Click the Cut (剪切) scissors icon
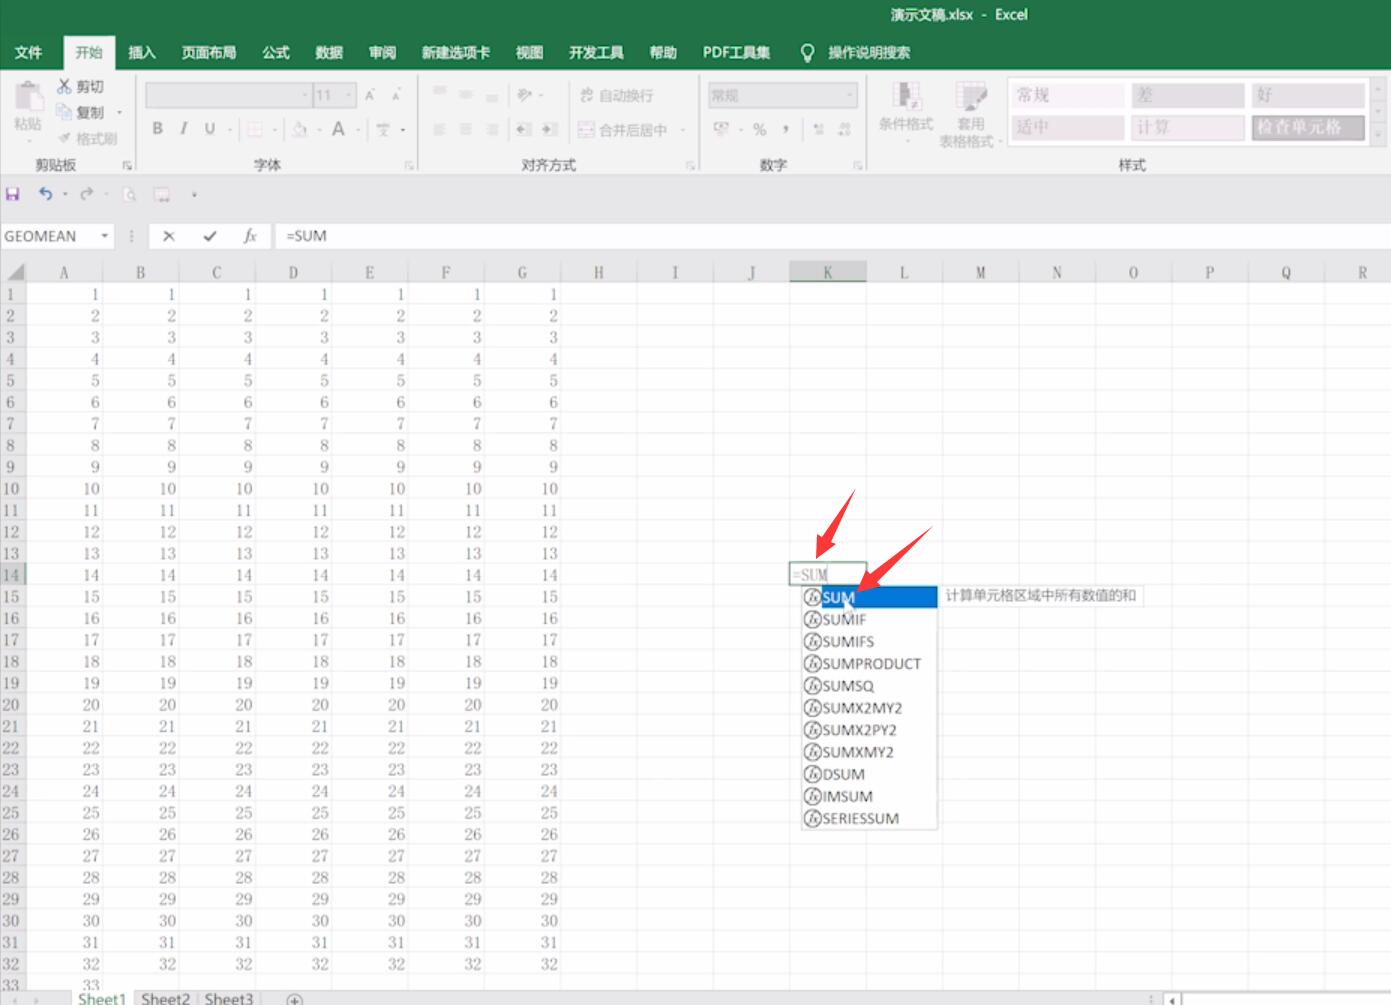Screen dimensions: 1391x1005 point(65,87)
